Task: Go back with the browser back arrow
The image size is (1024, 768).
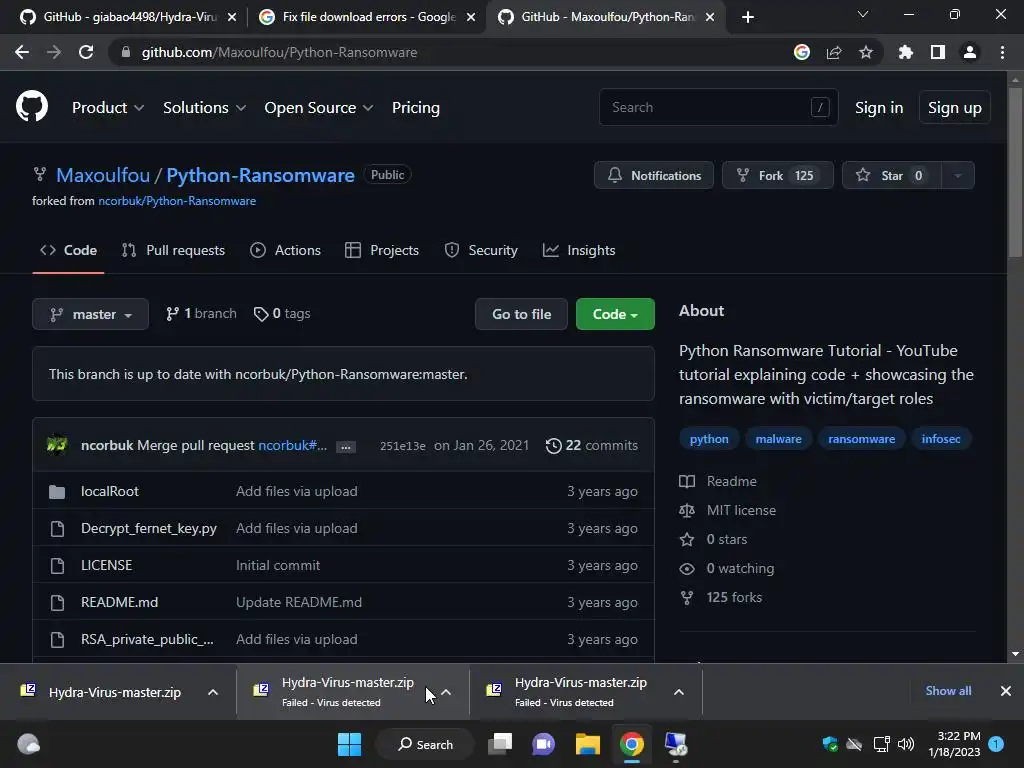Action: (x=22, y=52)
